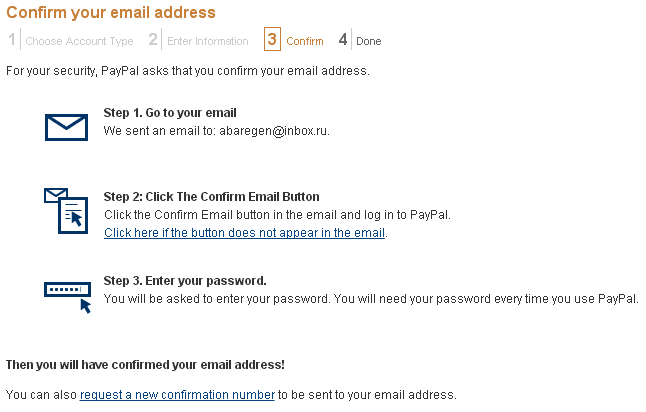Click the boxed number 3 step indicator
The image size is (646, 412).
(x=272, y=40)
